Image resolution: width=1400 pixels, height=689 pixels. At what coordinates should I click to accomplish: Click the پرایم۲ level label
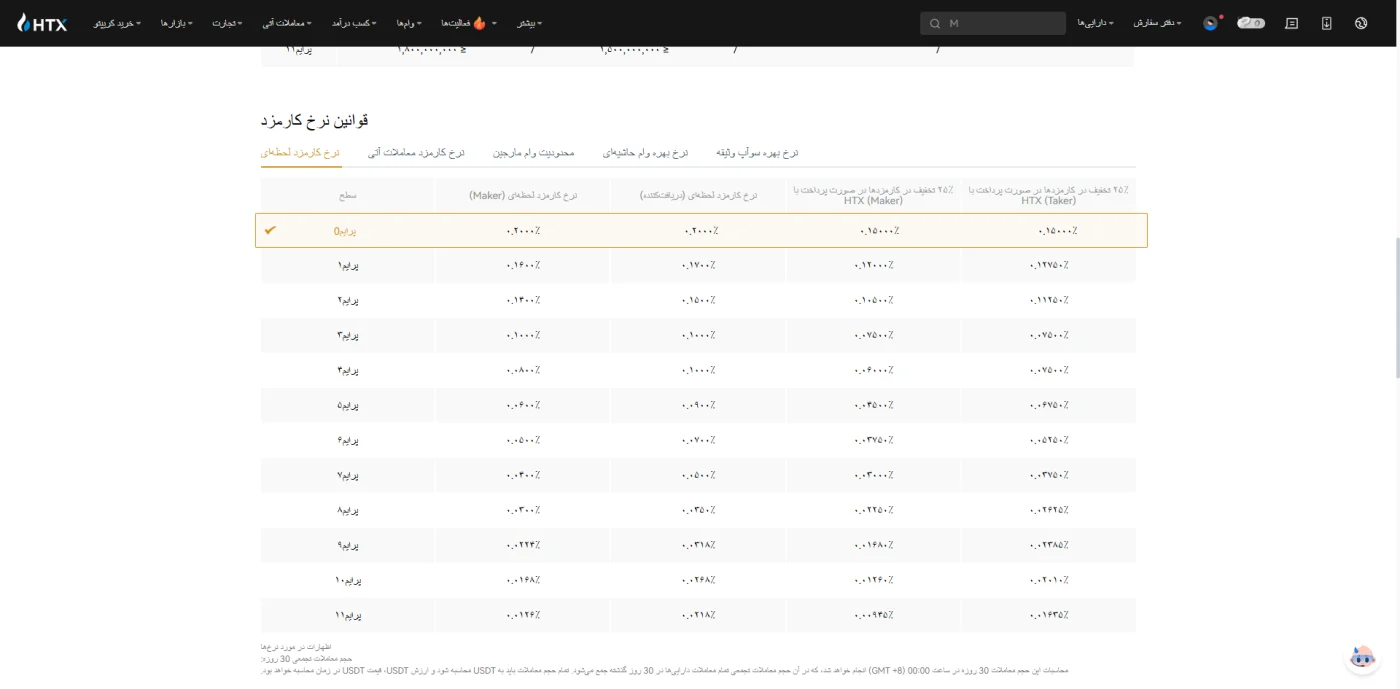(347, 300)
